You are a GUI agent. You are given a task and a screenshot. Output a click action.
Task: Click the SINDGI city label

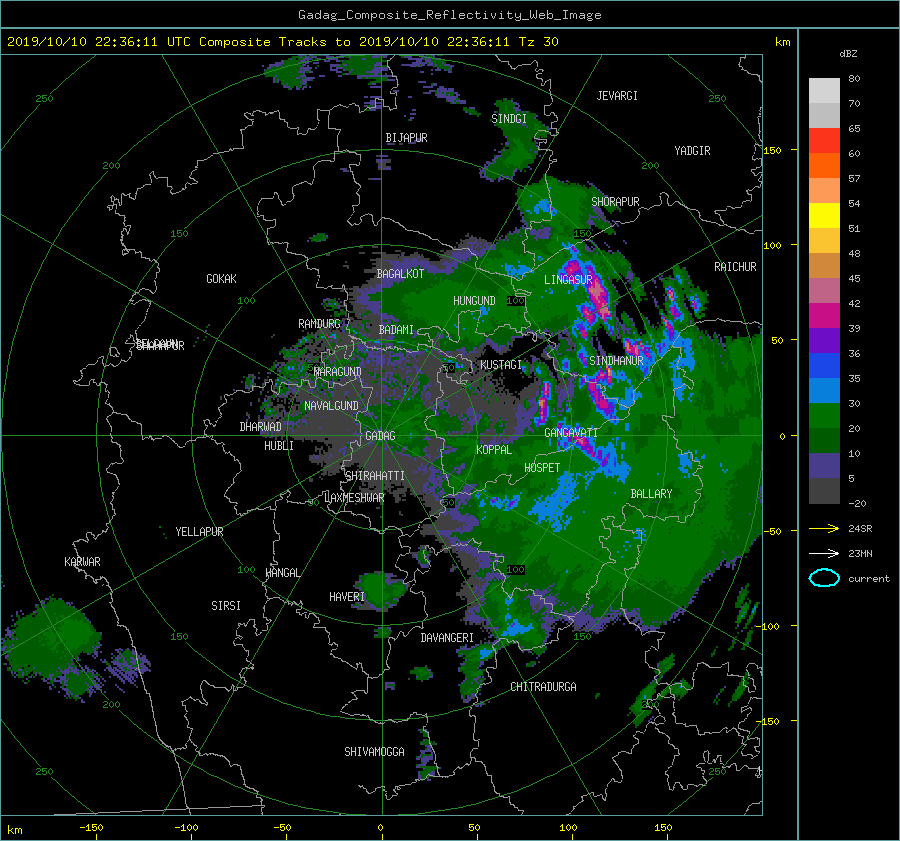(509, 119)
